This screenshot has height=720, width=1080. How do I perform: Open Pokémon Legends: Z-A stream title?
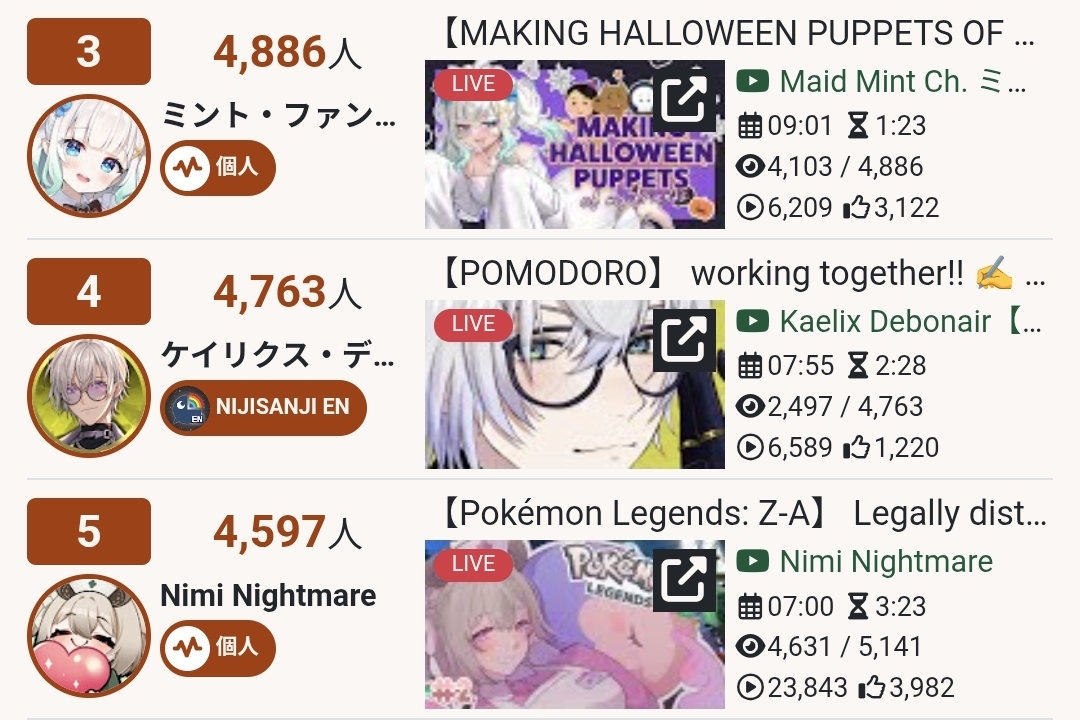pos(744,513)
